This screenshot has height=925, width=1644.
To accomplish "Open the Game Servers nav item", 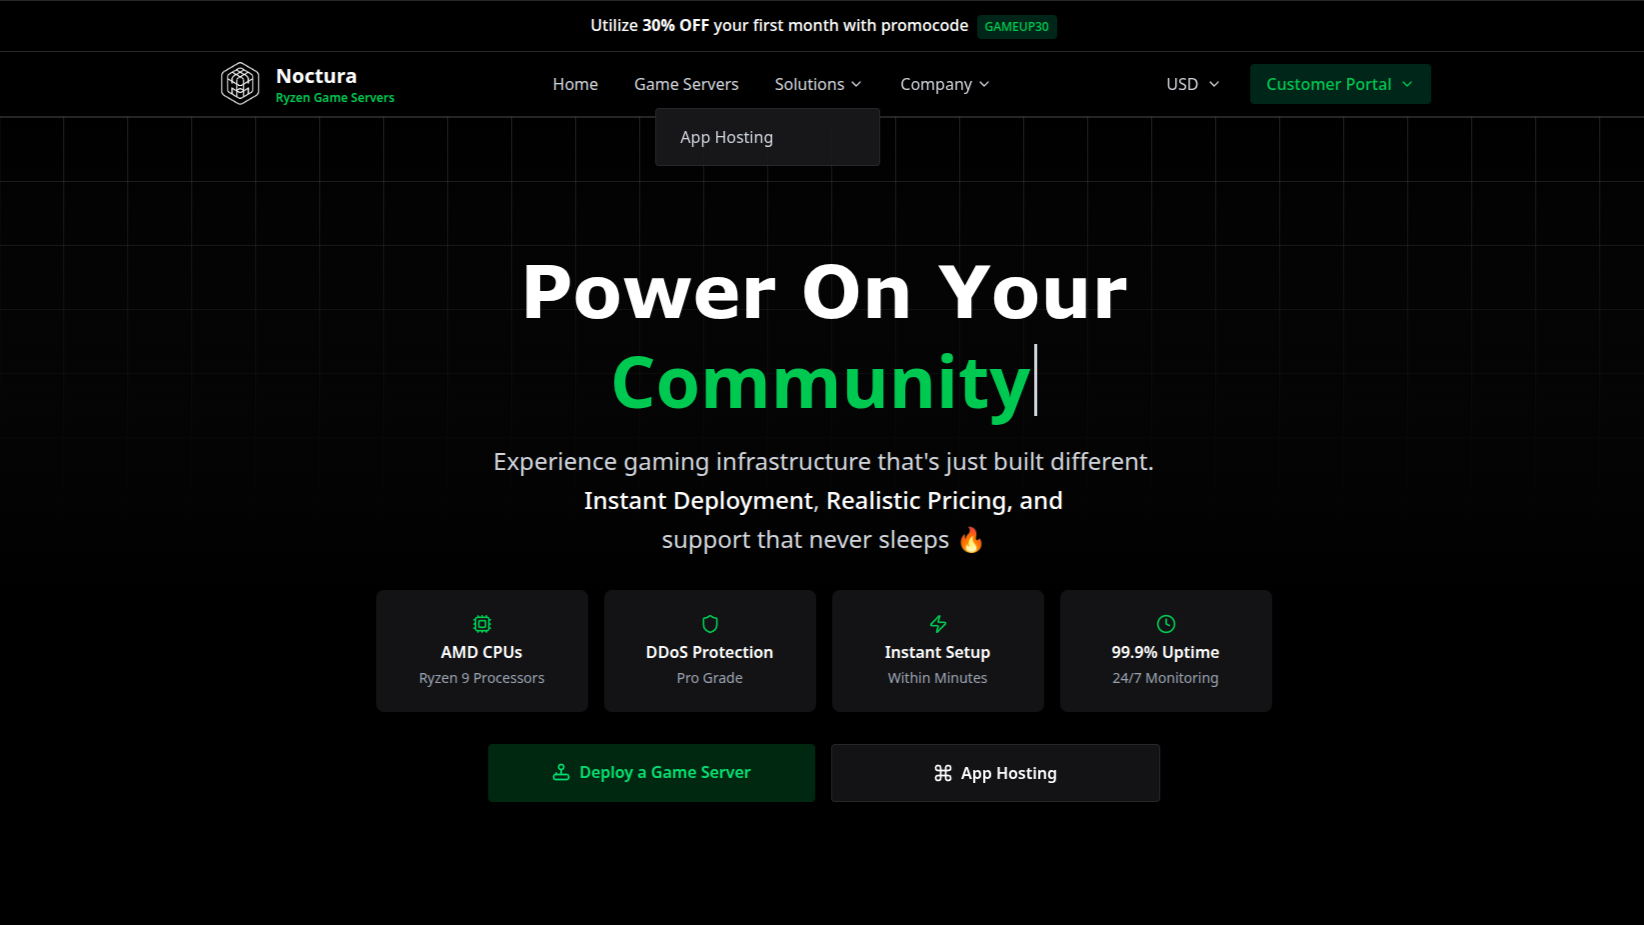I will click(x=686, y=84).
